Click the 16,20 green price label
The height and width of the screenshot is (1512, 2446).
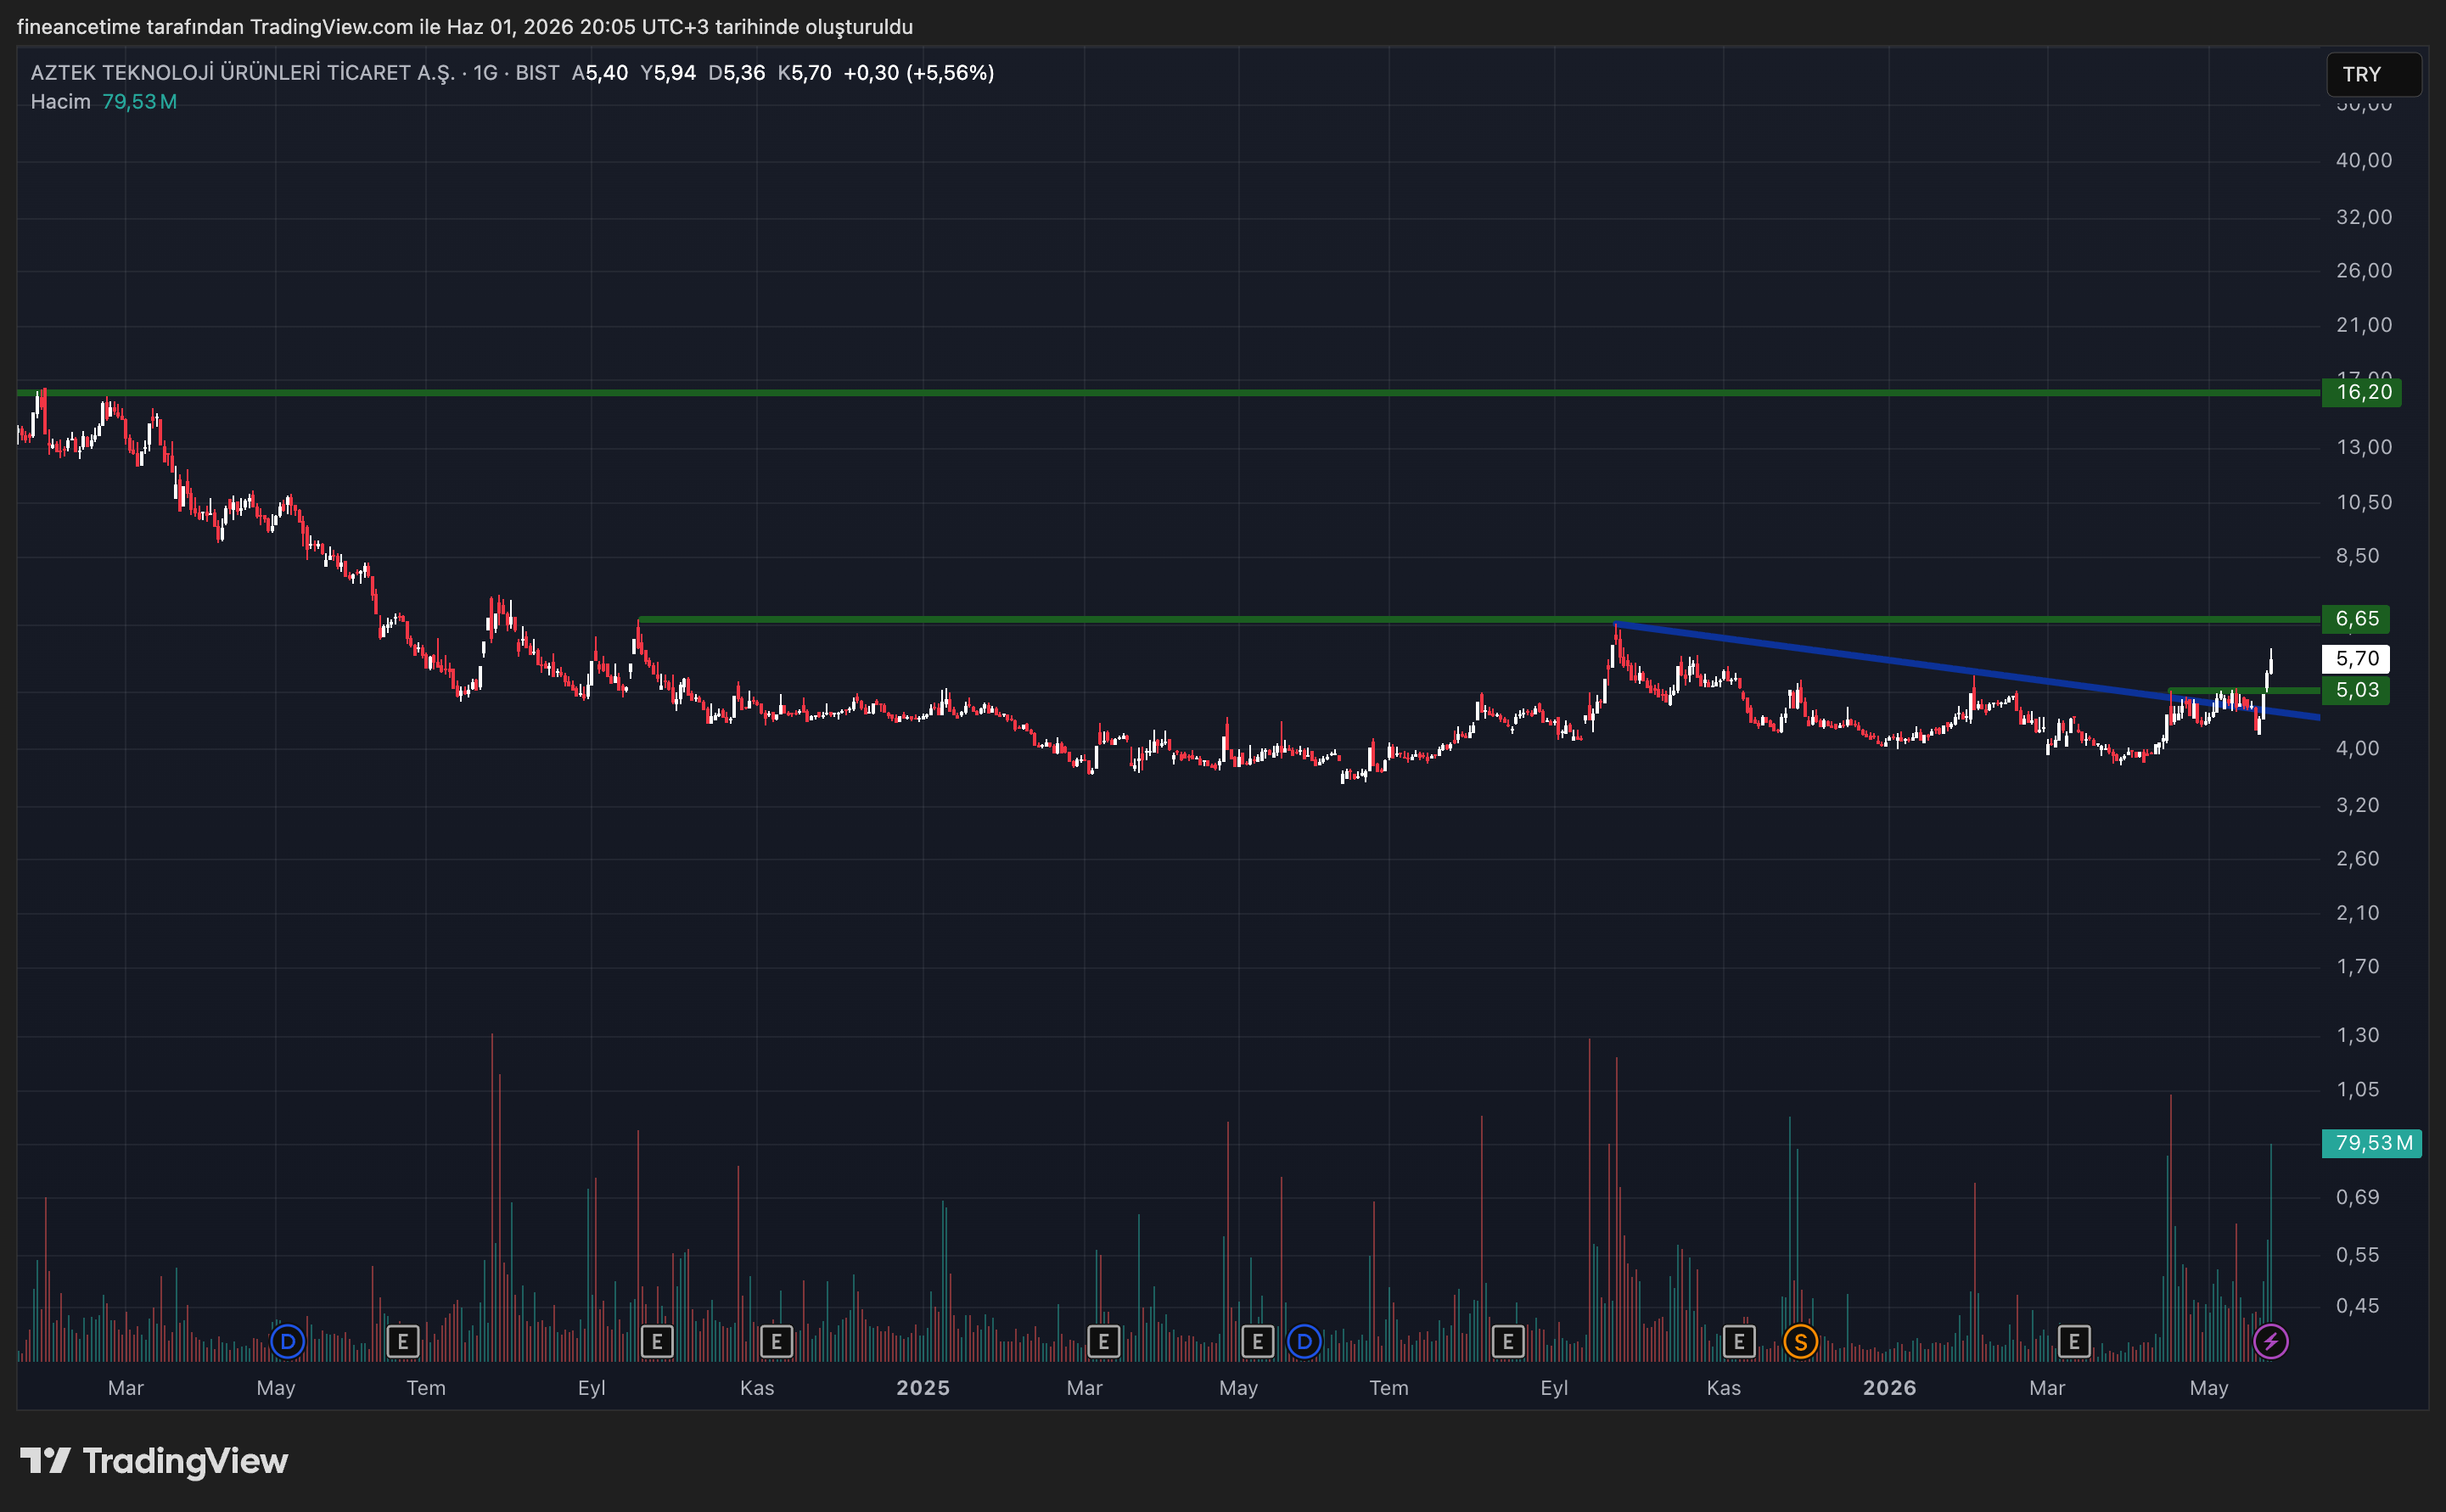pos(2361,392)
